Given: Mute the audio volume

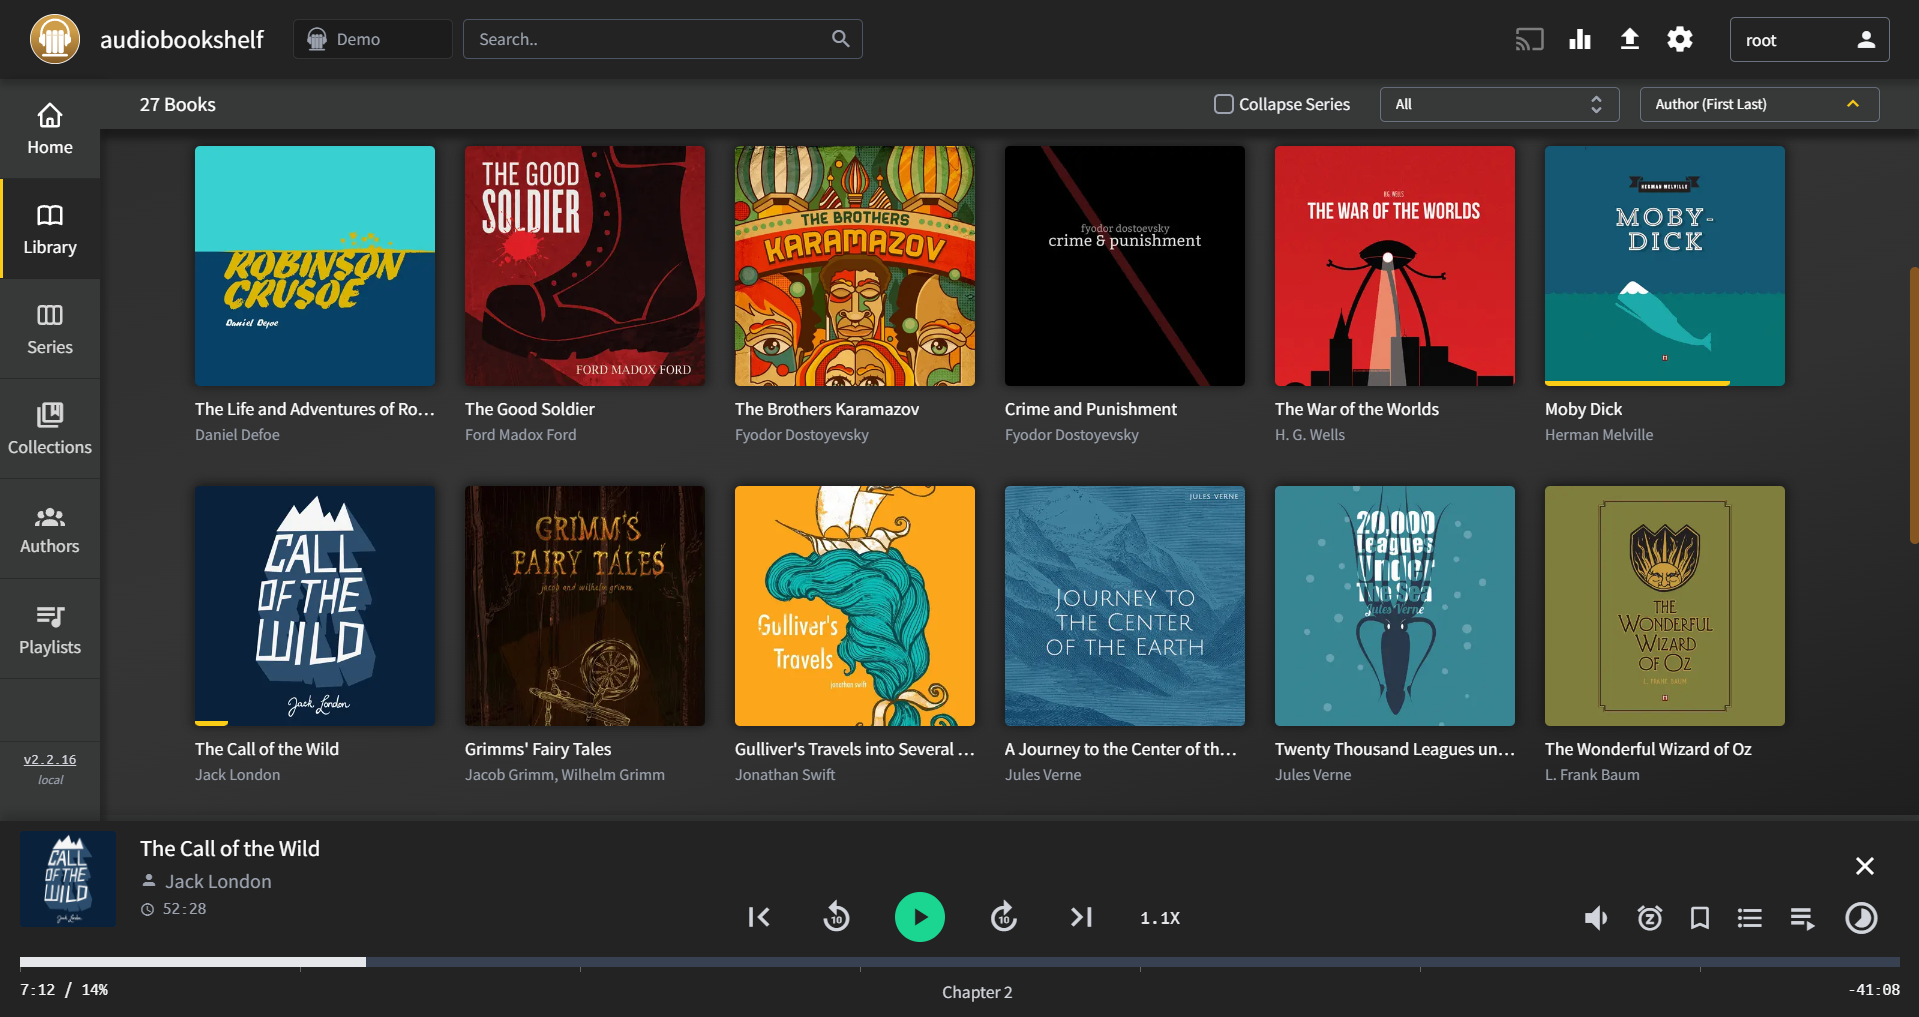Looking at the screenshot, I should coord(1595,917).
